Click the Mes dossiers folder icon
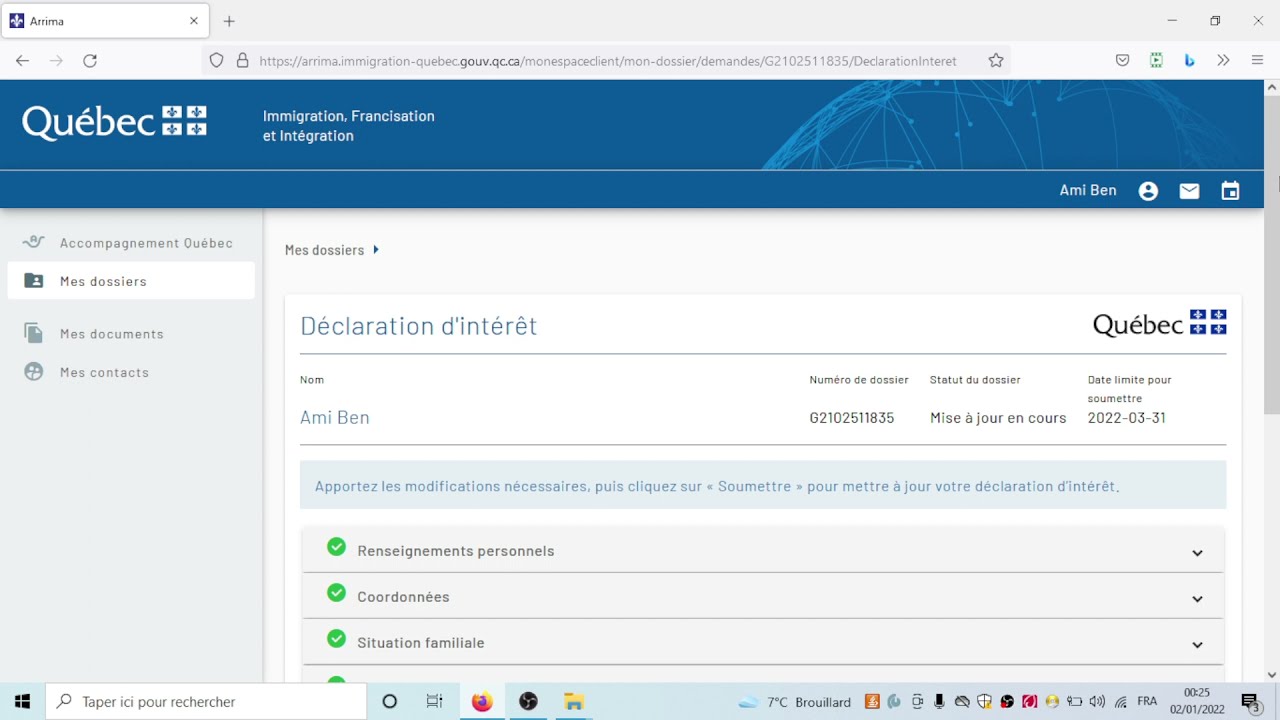The height and width of the screenshot is (720, 1280). (x=34, y=281)
